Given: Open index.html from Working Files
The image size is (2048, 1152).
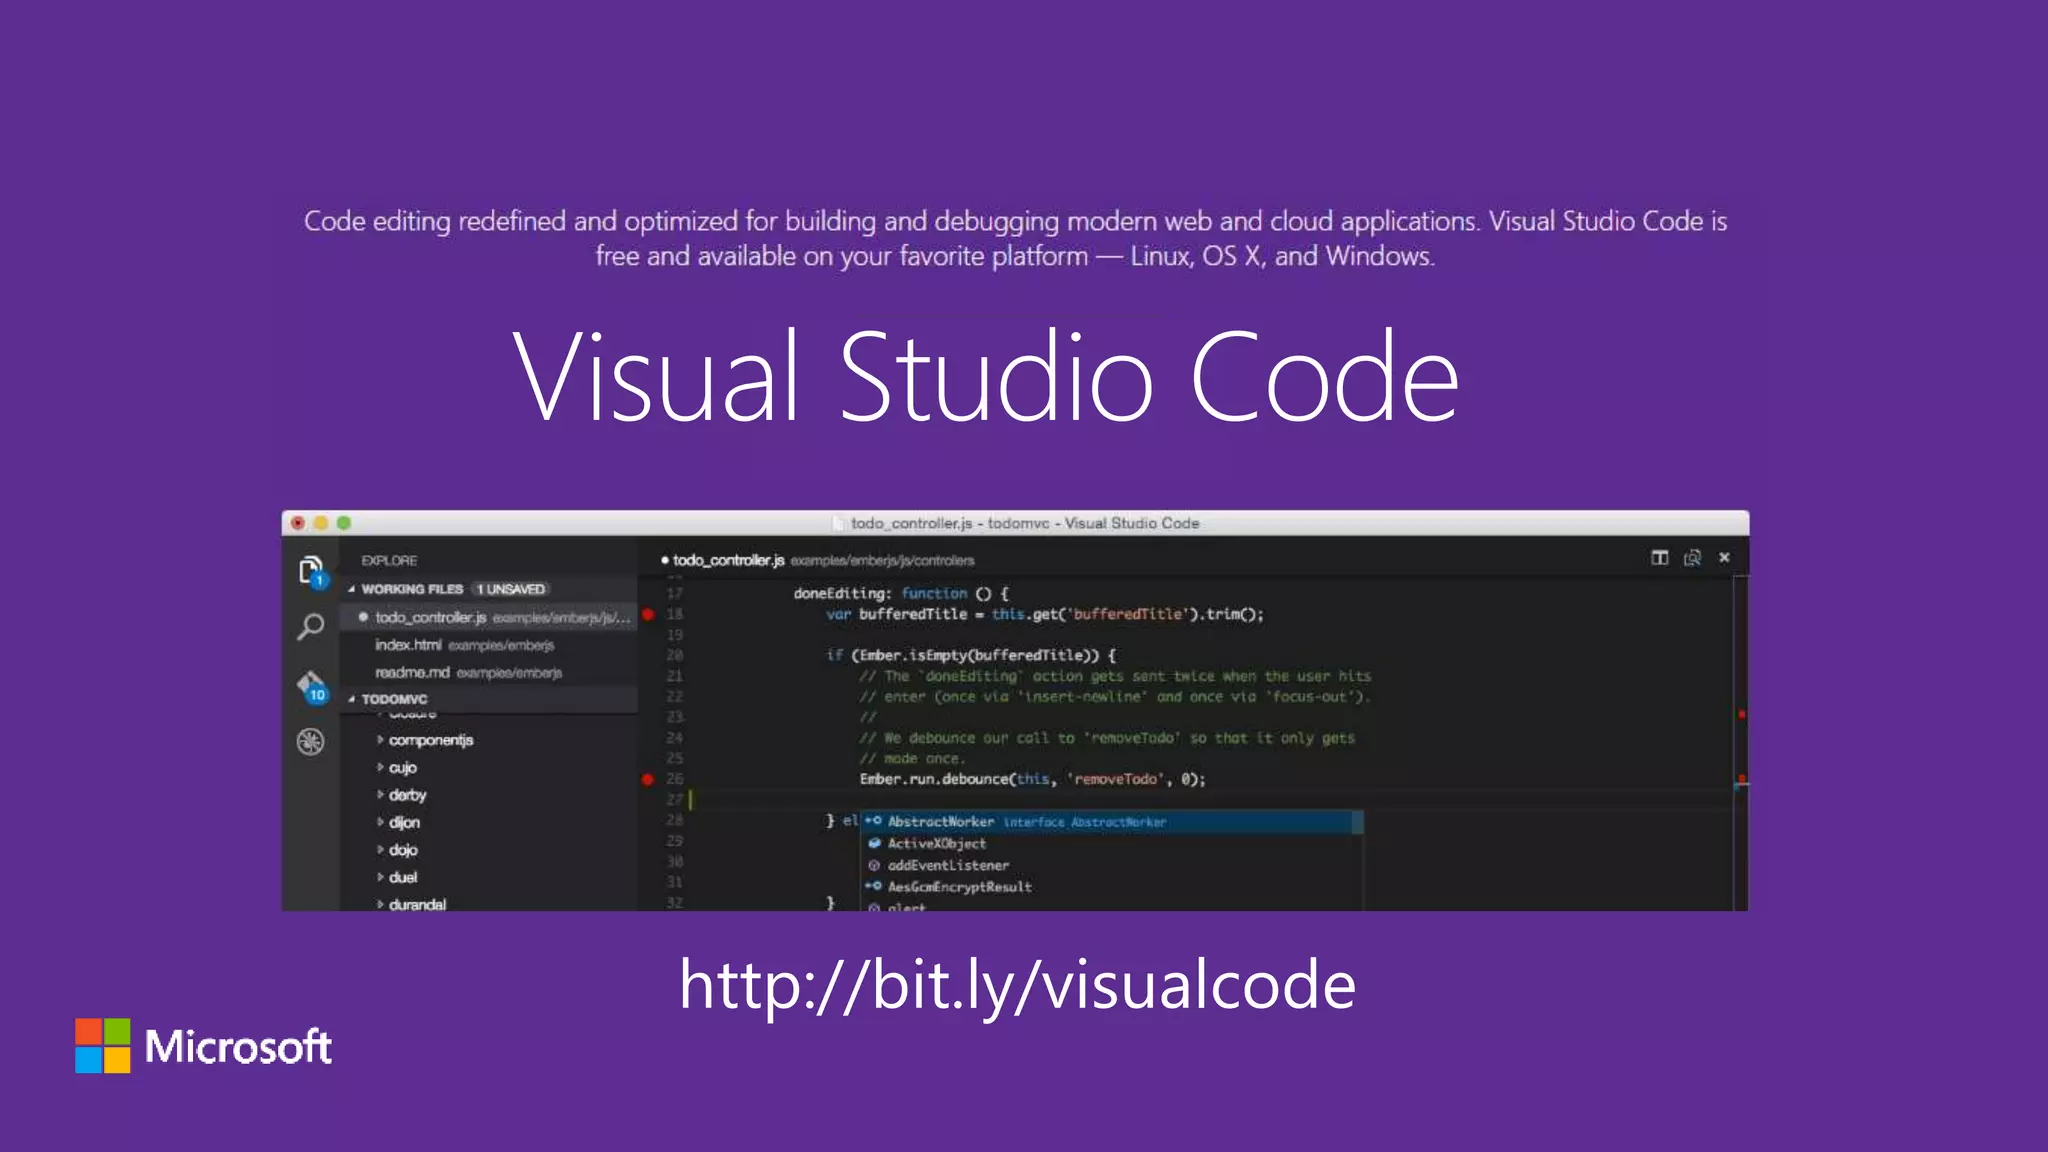Looking at the screenshot, I should click(490, 645).
